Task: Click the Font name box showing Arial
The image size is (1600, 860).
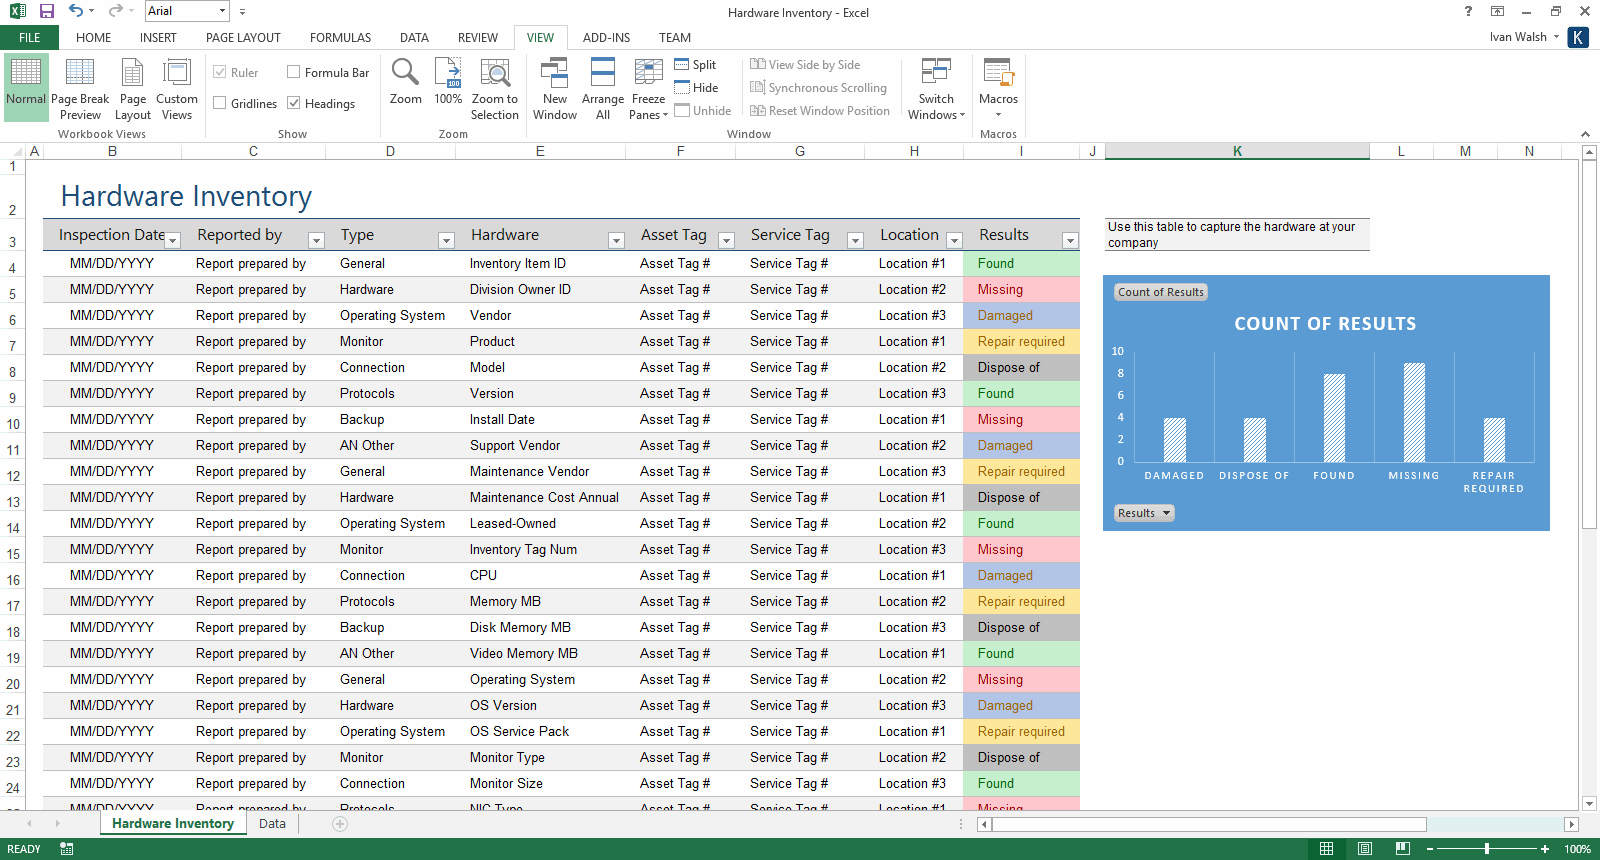Action: (180, 11)
